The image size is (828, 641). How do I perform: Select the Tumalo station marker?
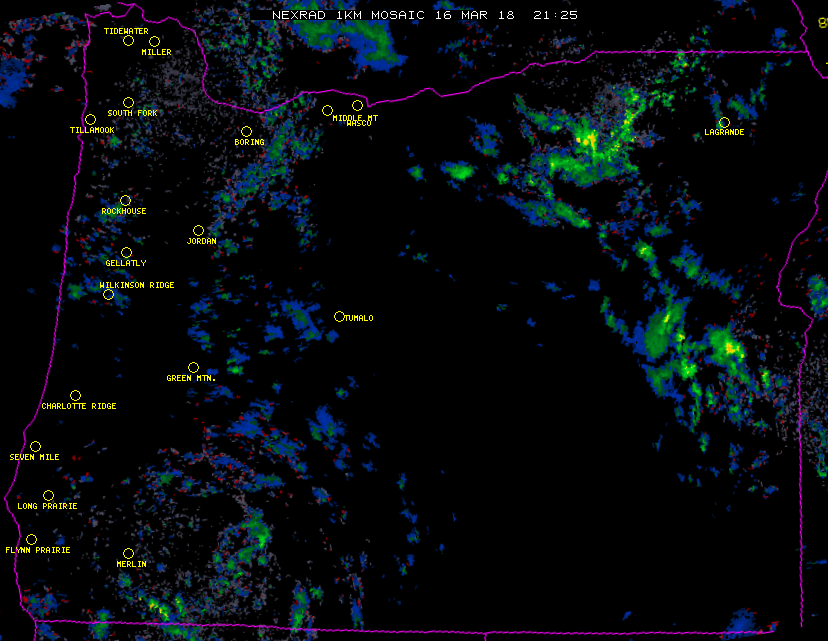339,317
